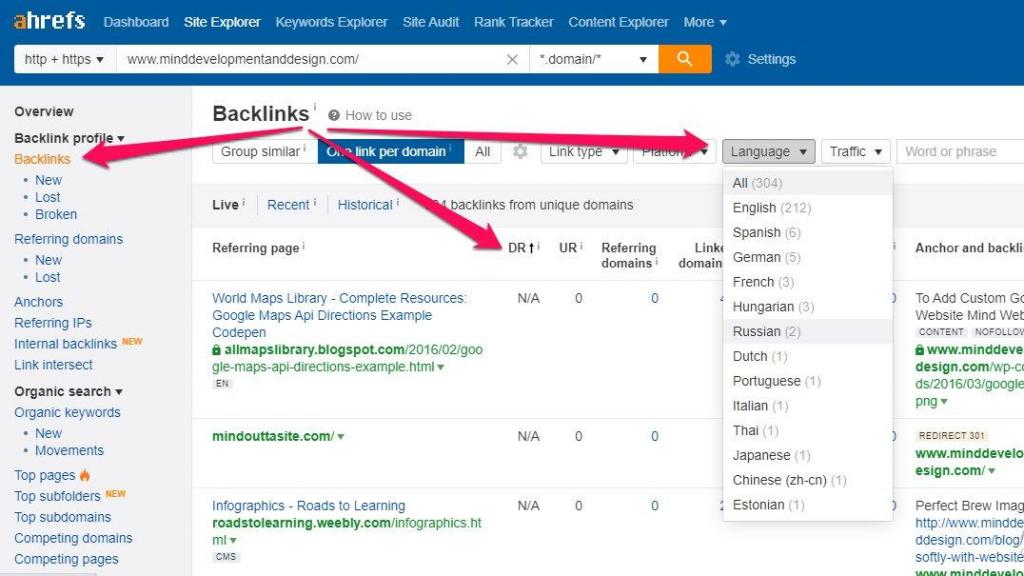Switch to the Recent backlinks tab
1024x576 pixels.
coord(288,205)
